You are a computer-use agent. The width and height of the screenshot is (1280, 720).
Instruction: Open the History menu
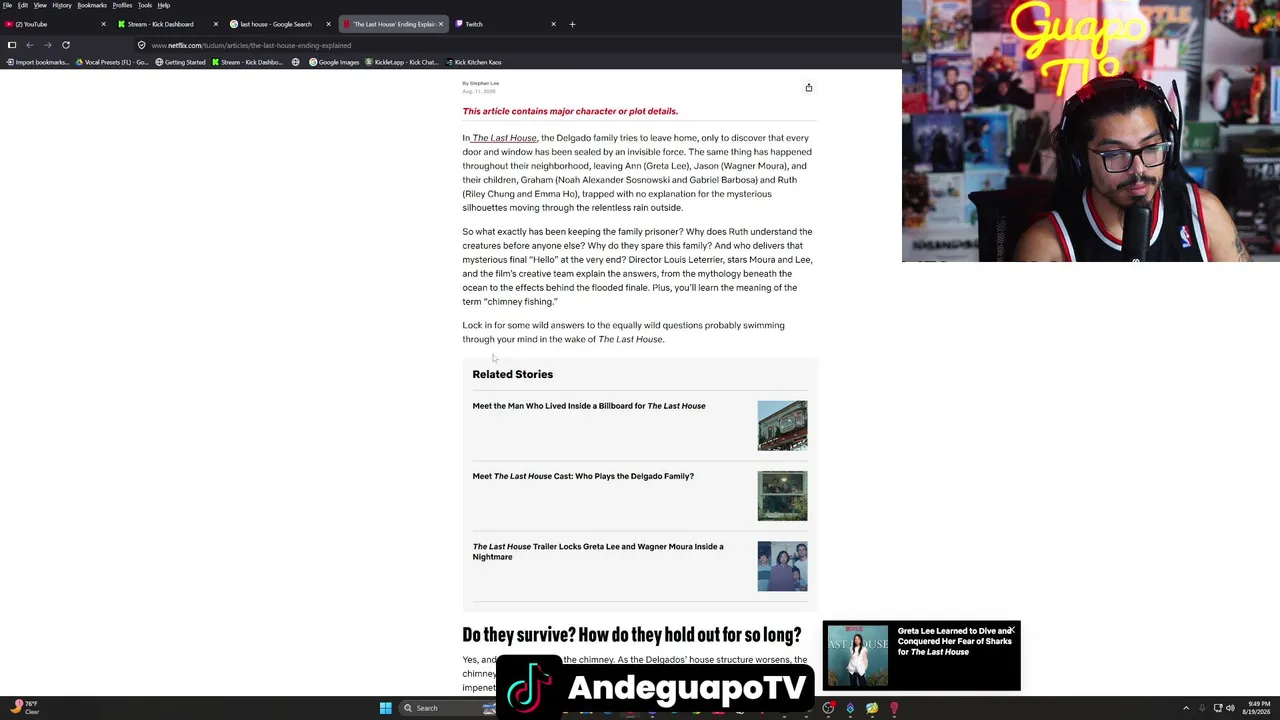62,5
